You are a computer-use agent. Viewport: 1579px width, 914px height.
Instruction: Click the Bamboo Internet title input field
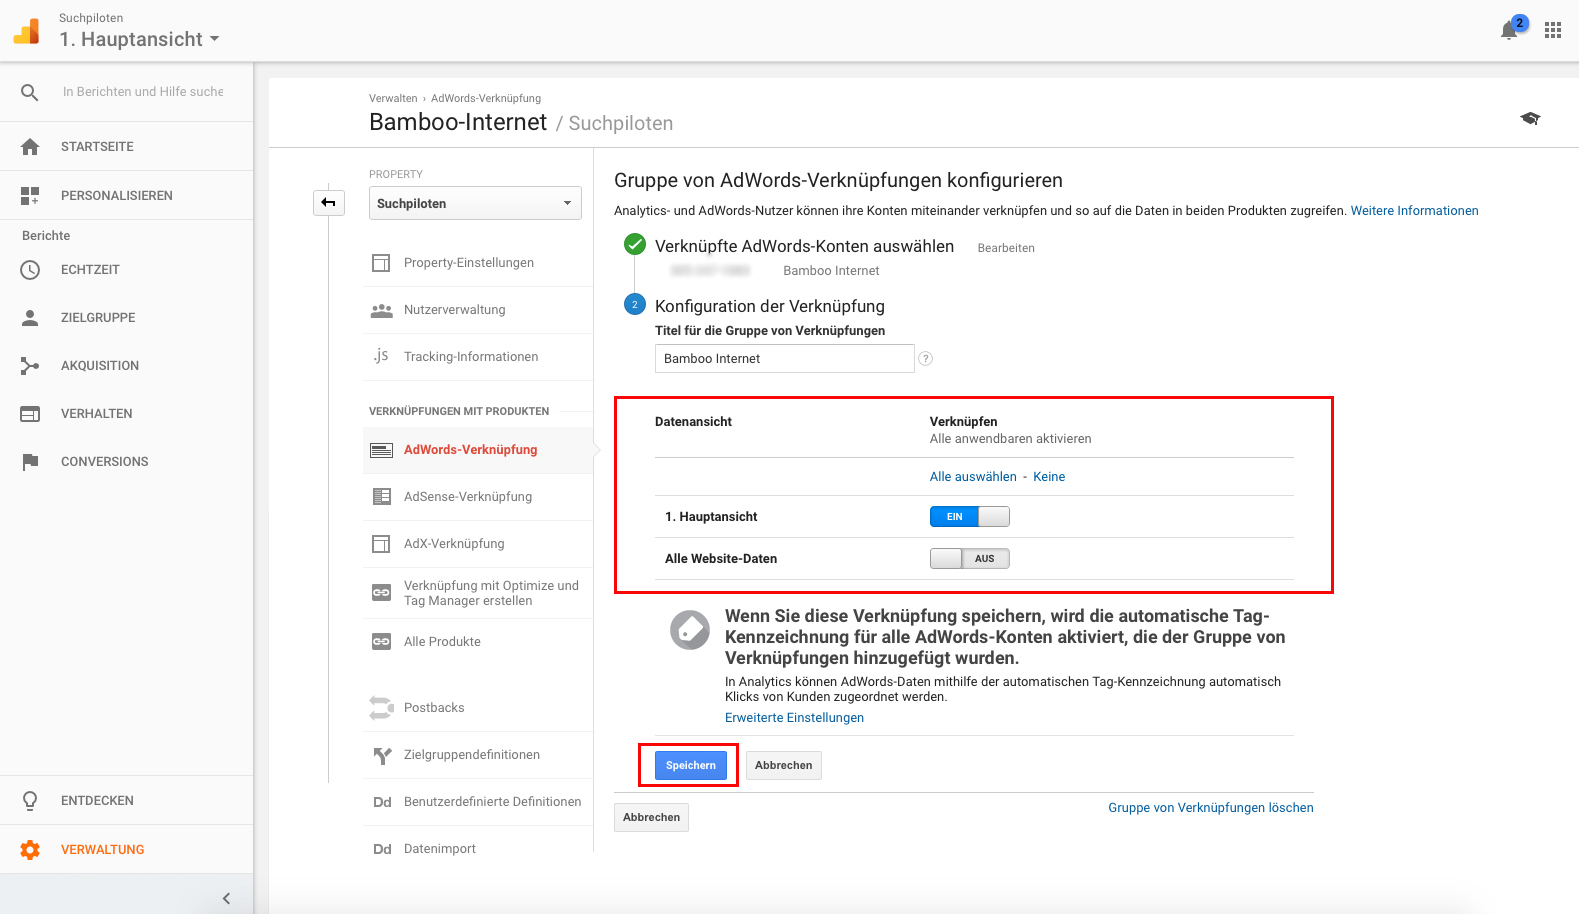pyautogui.click(x=785, y=359)
